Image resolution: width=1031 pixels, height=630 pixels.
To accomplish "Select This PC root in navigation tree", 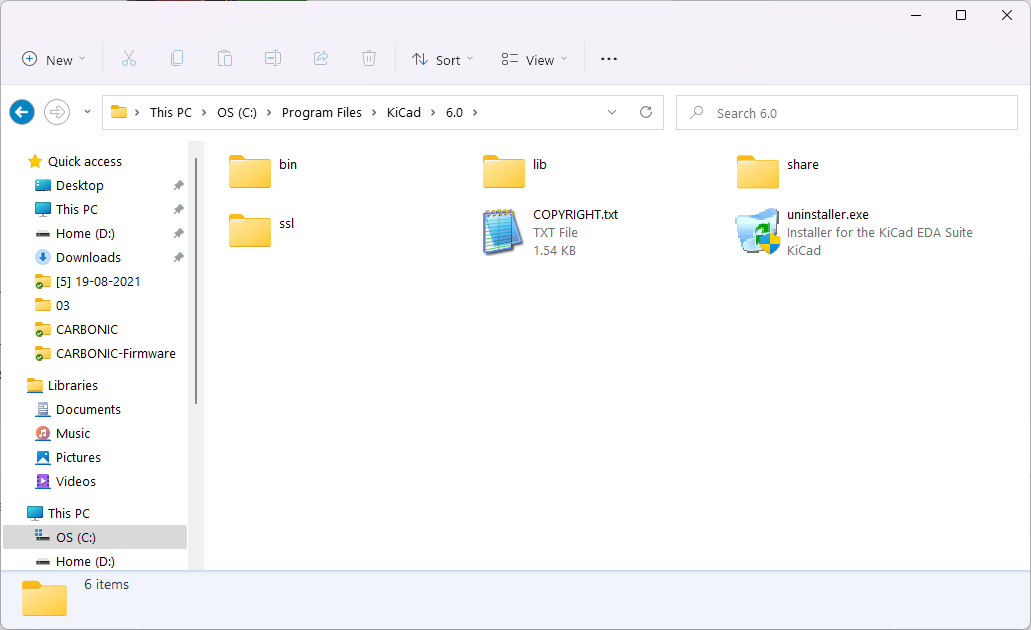I will [68, 513].
